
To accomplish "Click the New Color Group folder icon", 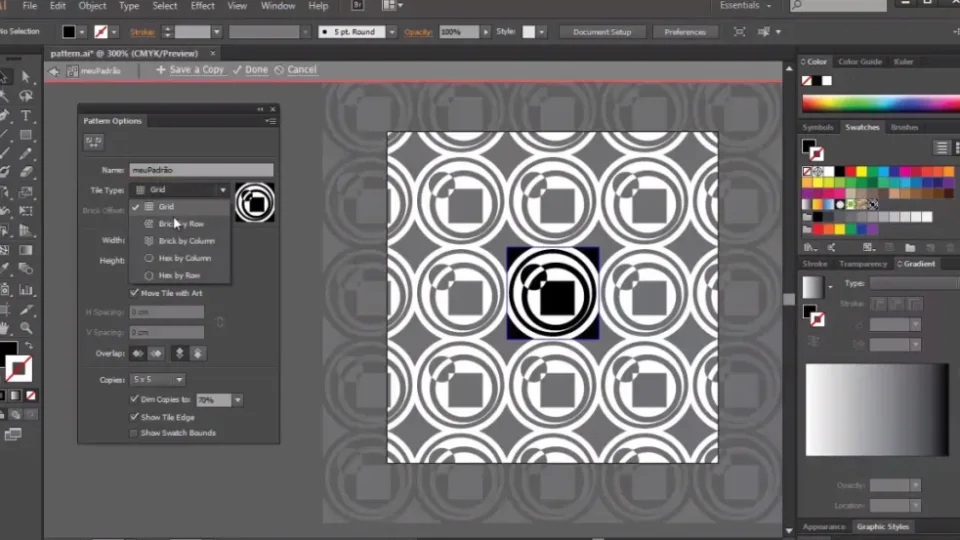I will (910, 247).
